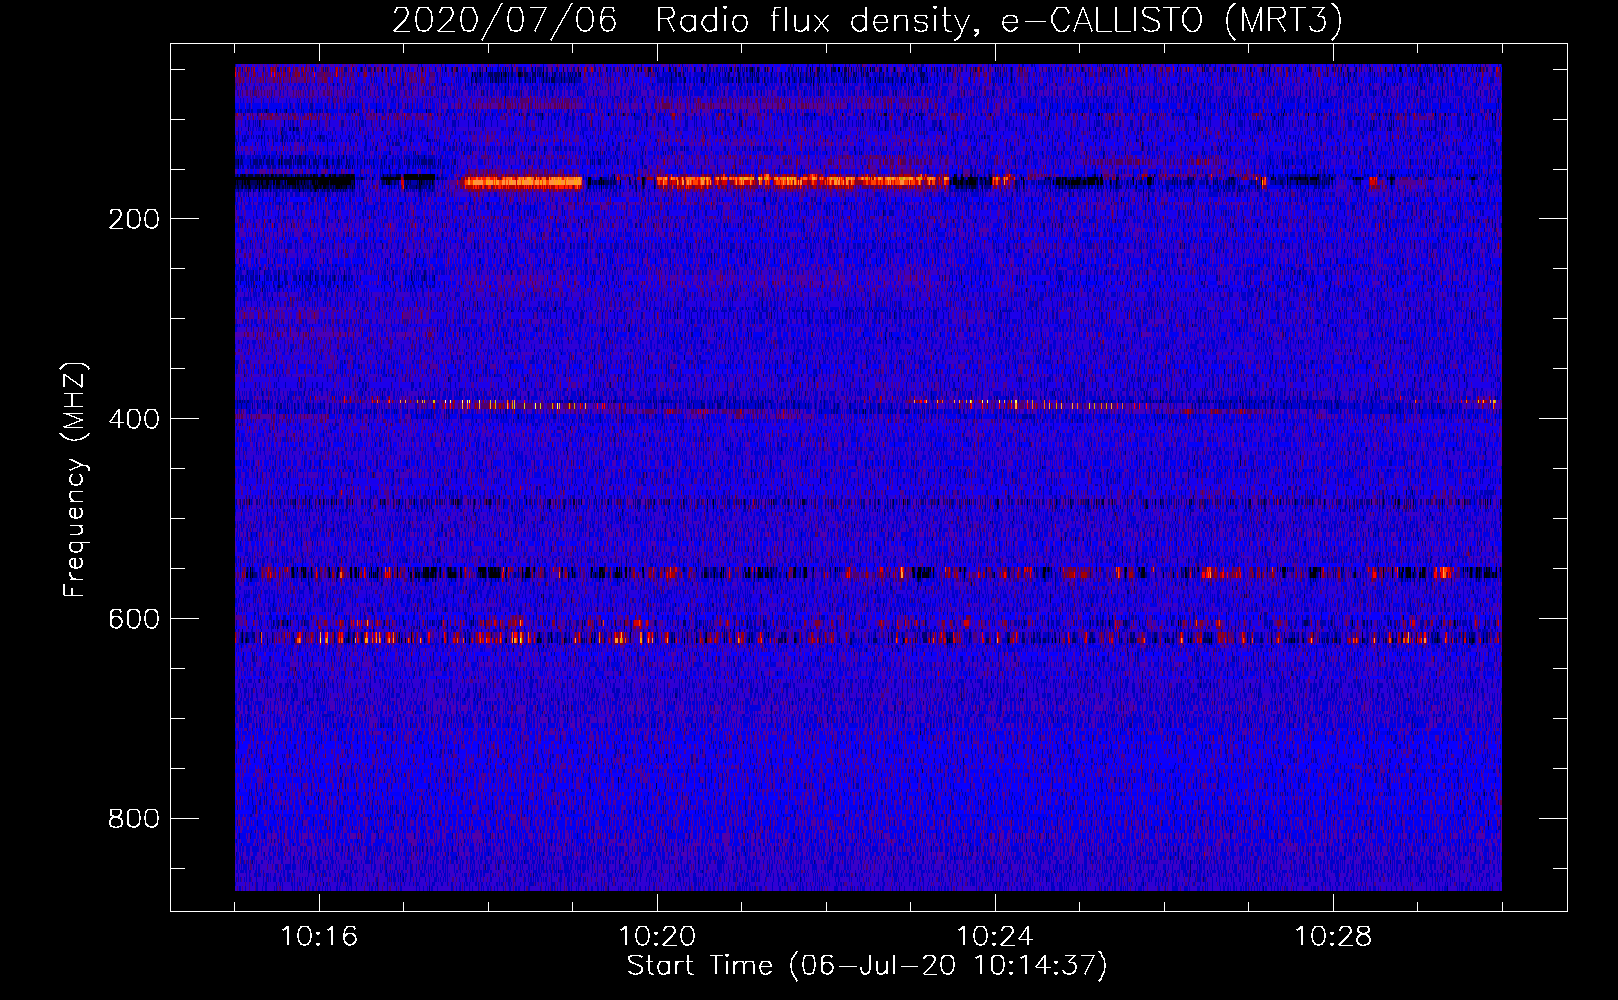Click the 10:16 time tick label

319,937
